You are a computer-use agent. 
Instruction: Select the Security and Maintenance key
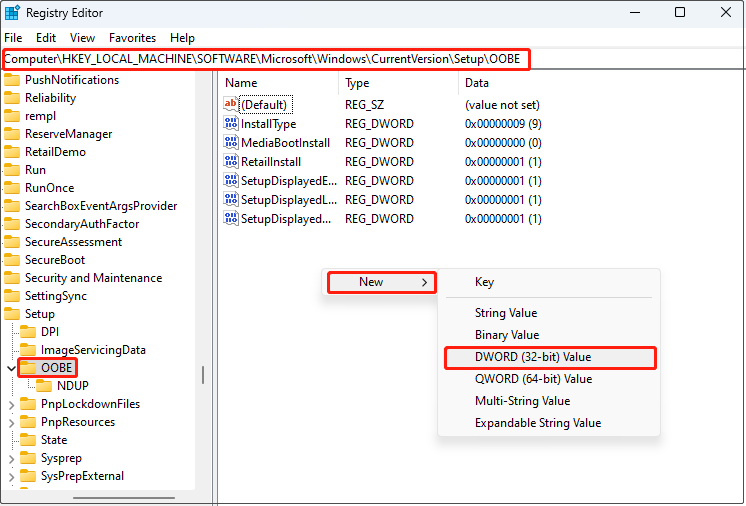tap(93, 278)
